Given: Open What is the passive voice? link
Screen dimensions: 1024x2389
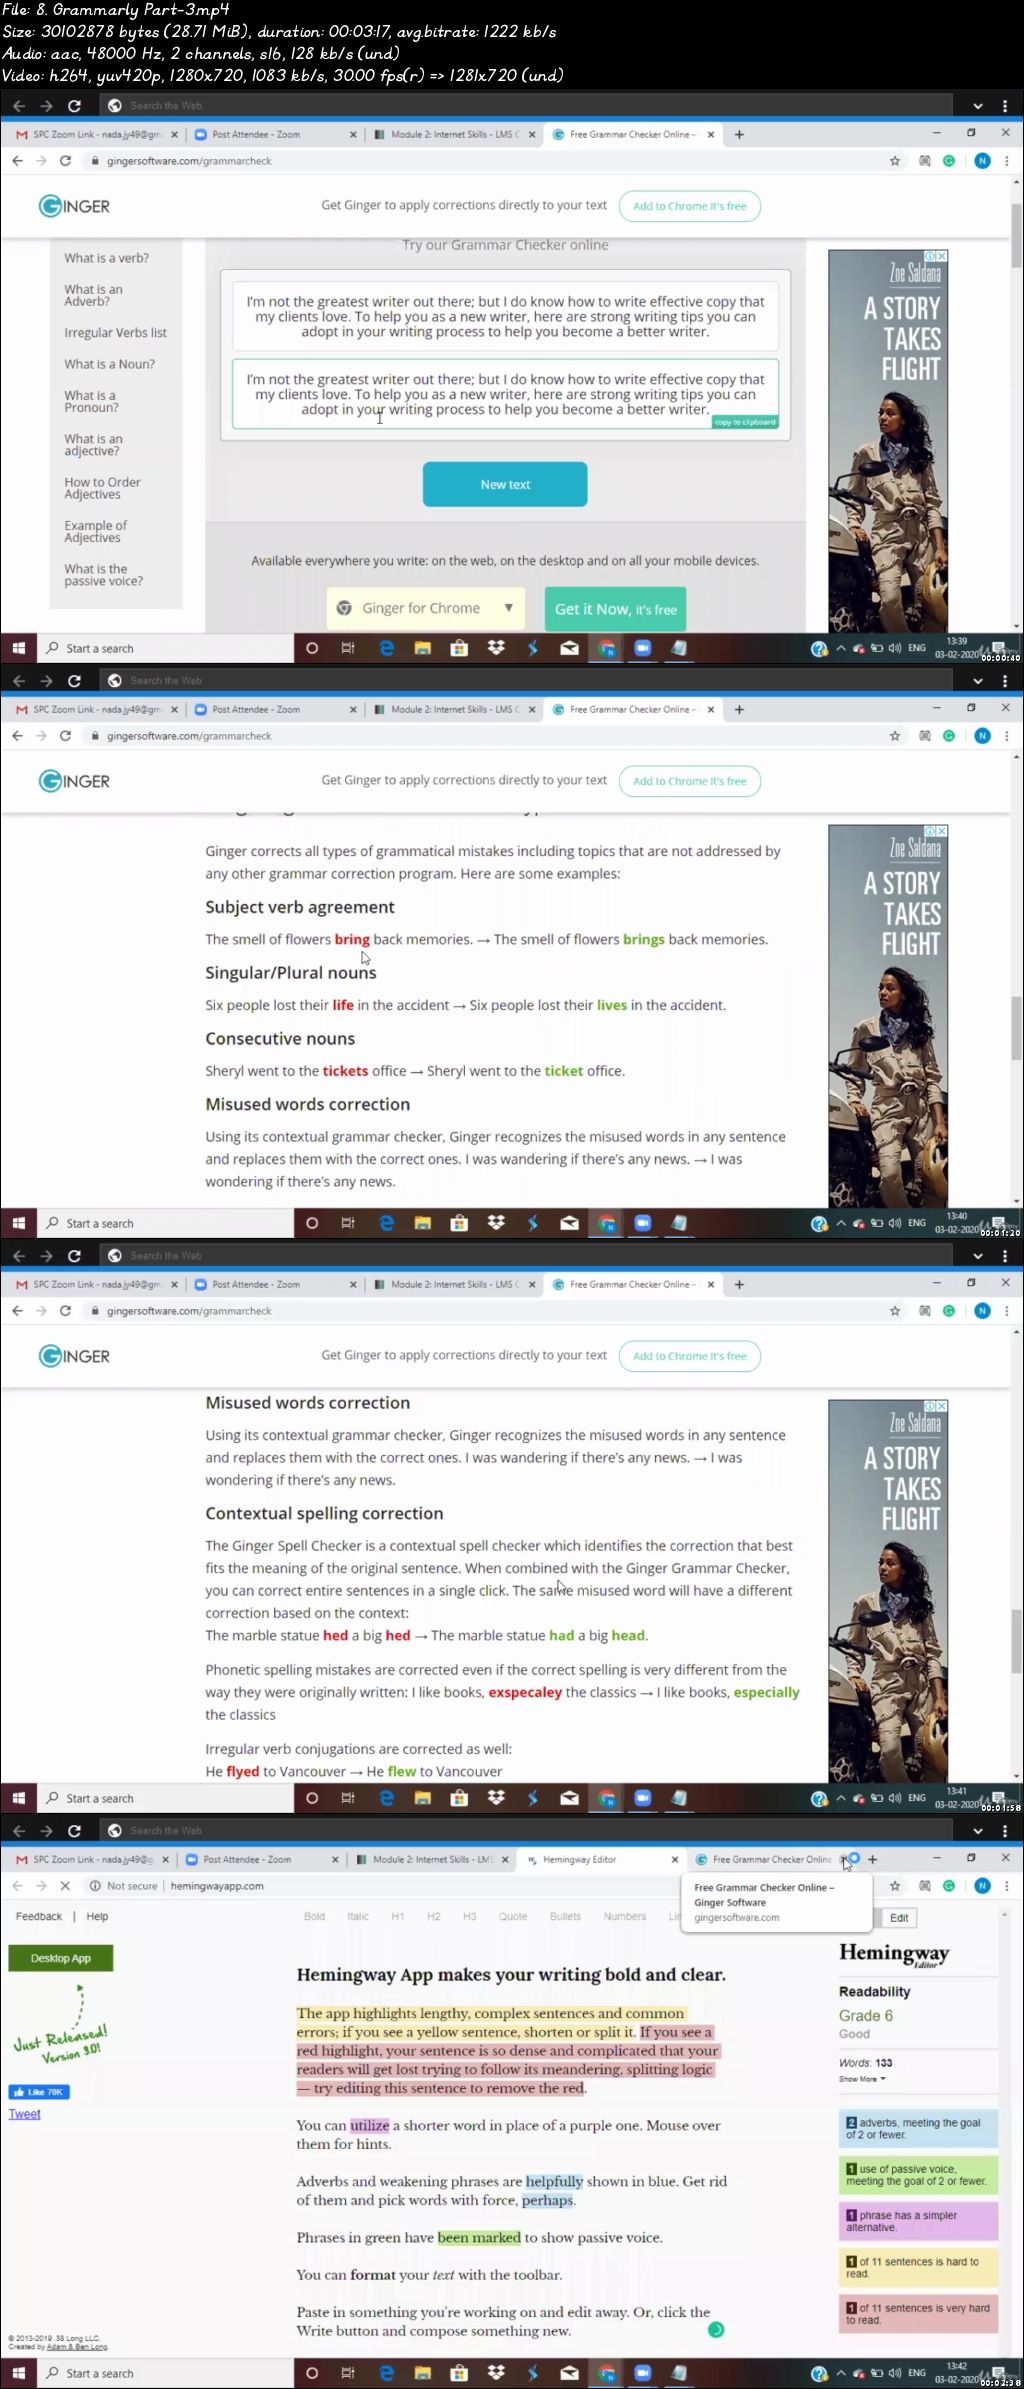Looking at the screenshot, I should coord(104,575).
